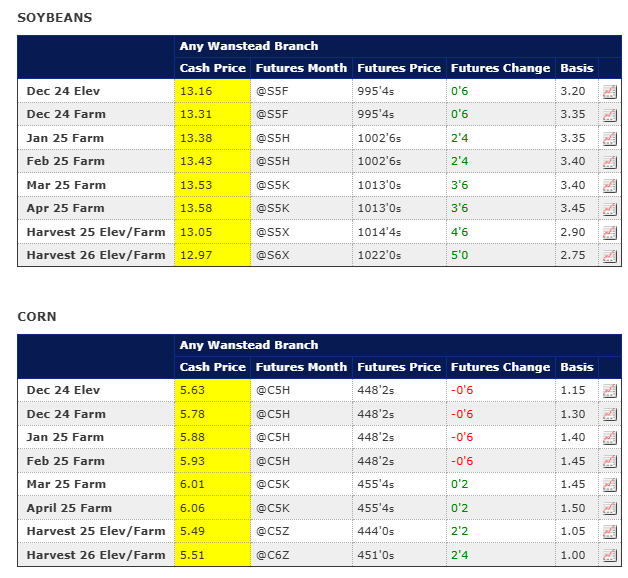Open chart icon for soybeans Jan 25 Farm
Screen dimensions: 628x578
click(x=609, y=138)
